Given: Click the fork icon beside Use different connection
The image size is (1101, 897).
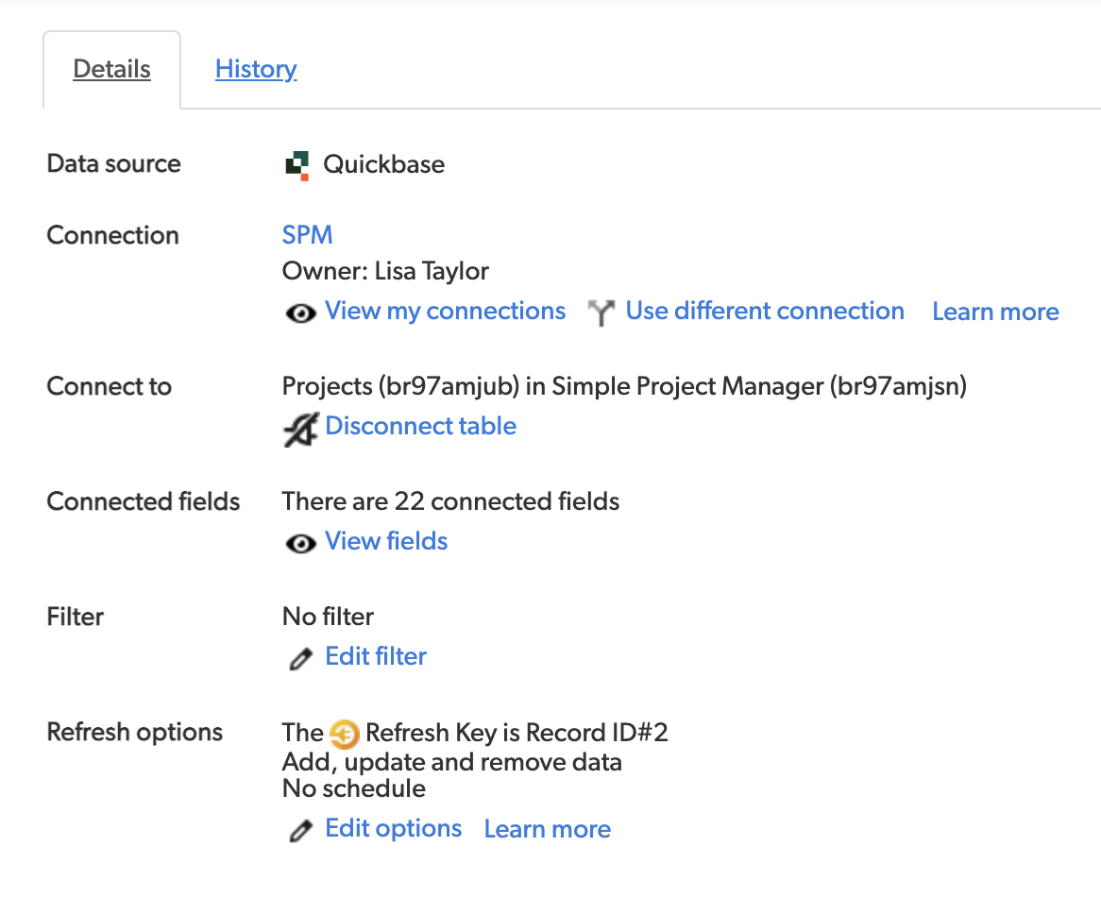Looking at the screenshot, I should pyautogui.click(x=601, y=313).
